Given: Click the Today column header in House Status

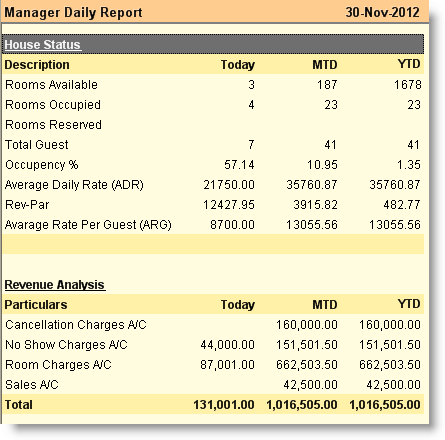Looking at the screenshot, I should 238,65.
